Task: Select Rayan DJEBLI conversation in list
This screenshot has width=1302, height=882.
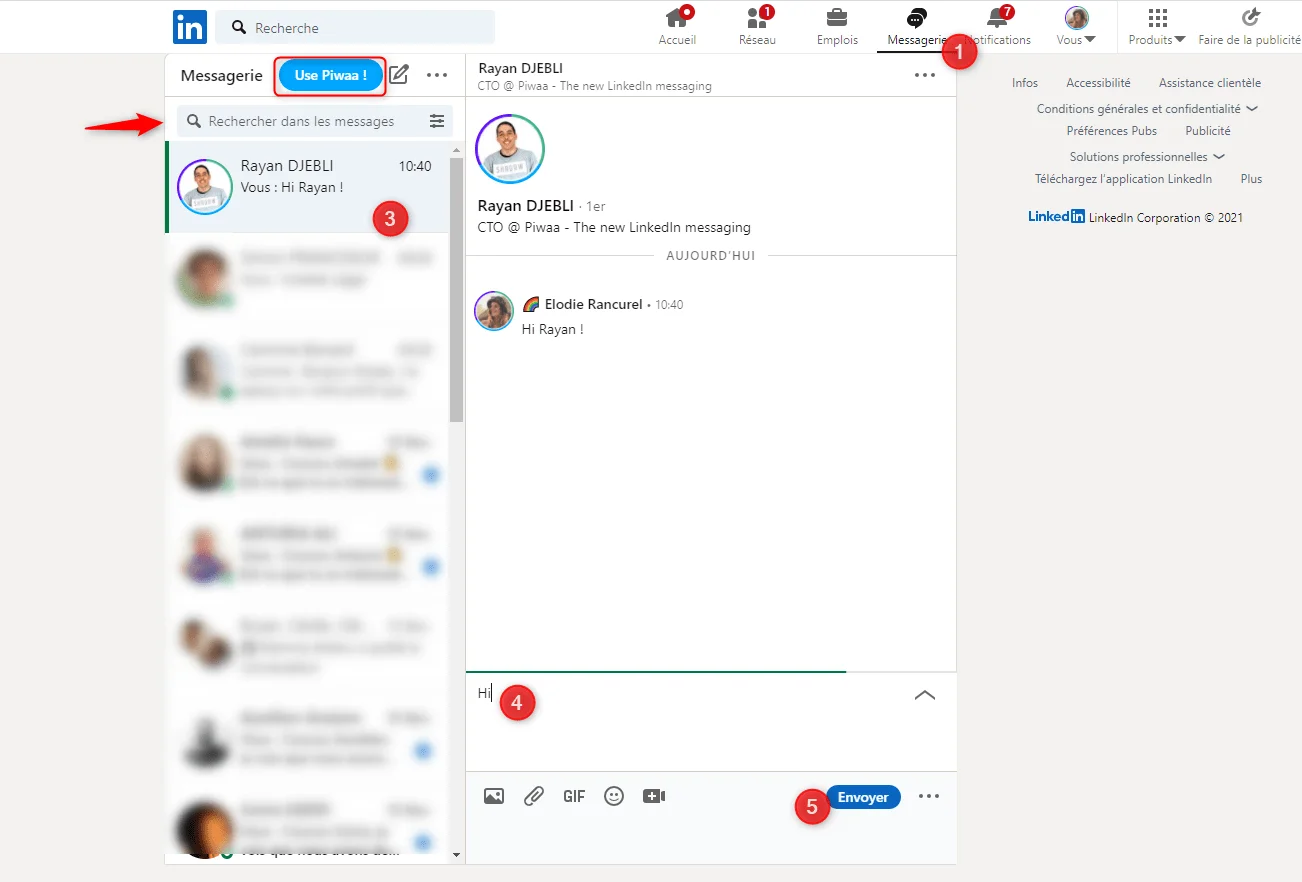Action: pos(307,187)
